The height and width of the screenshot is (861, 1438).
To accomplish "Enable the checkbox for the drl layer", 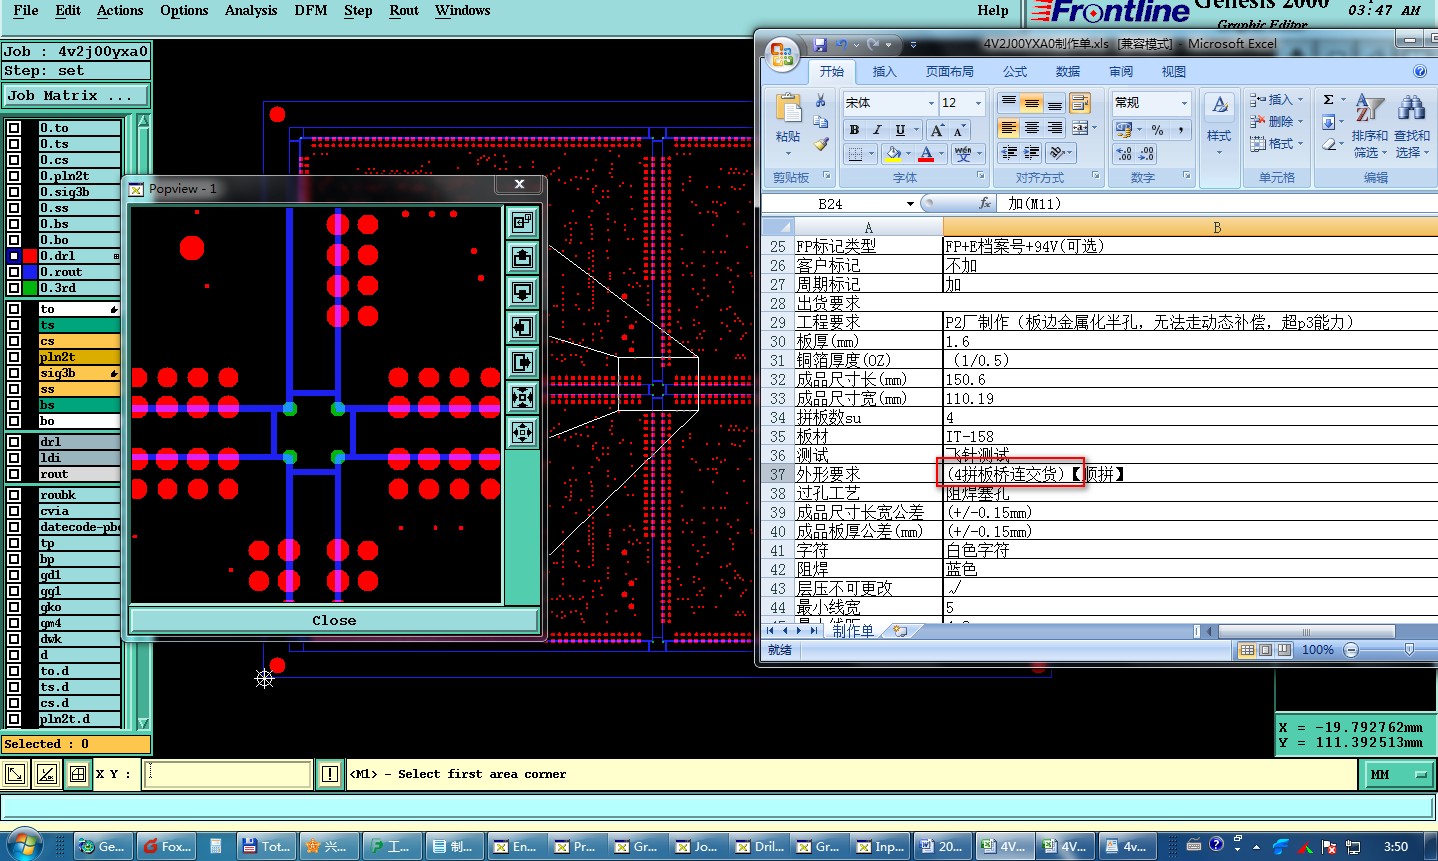I will [x=14, y=442].
